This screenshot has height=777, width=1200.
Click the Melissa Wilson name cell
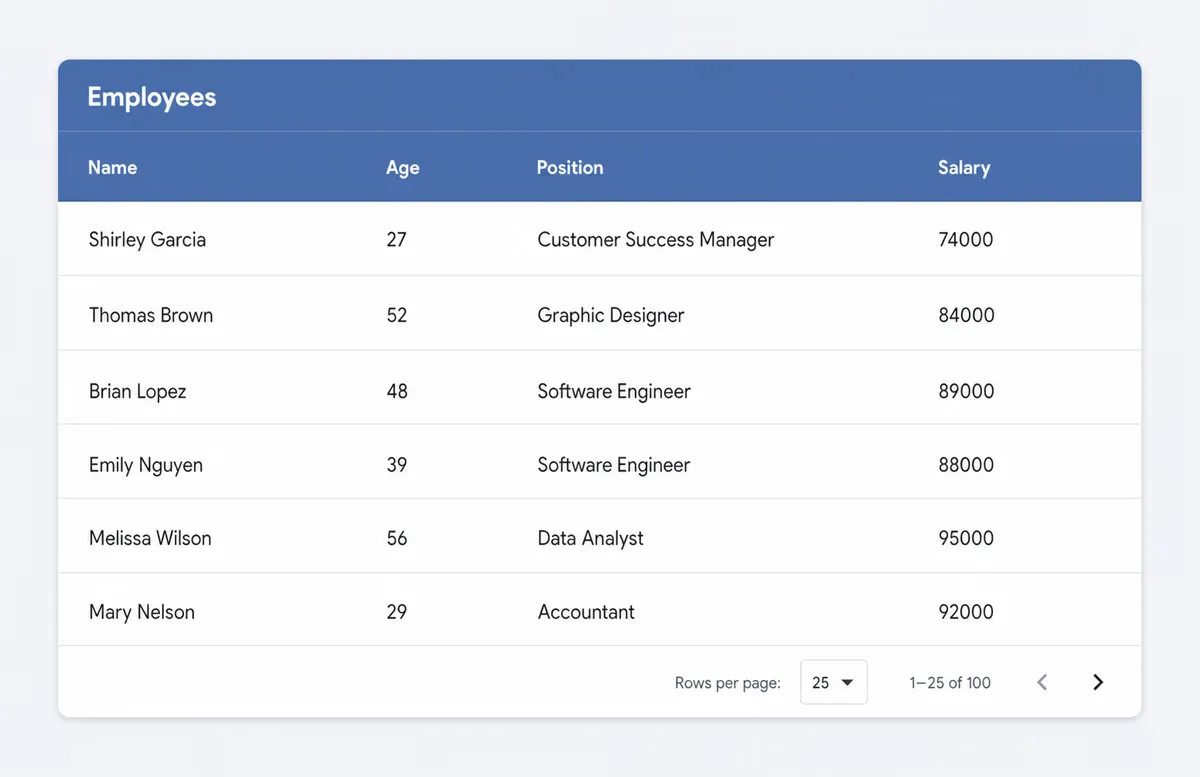click(150, 538)
